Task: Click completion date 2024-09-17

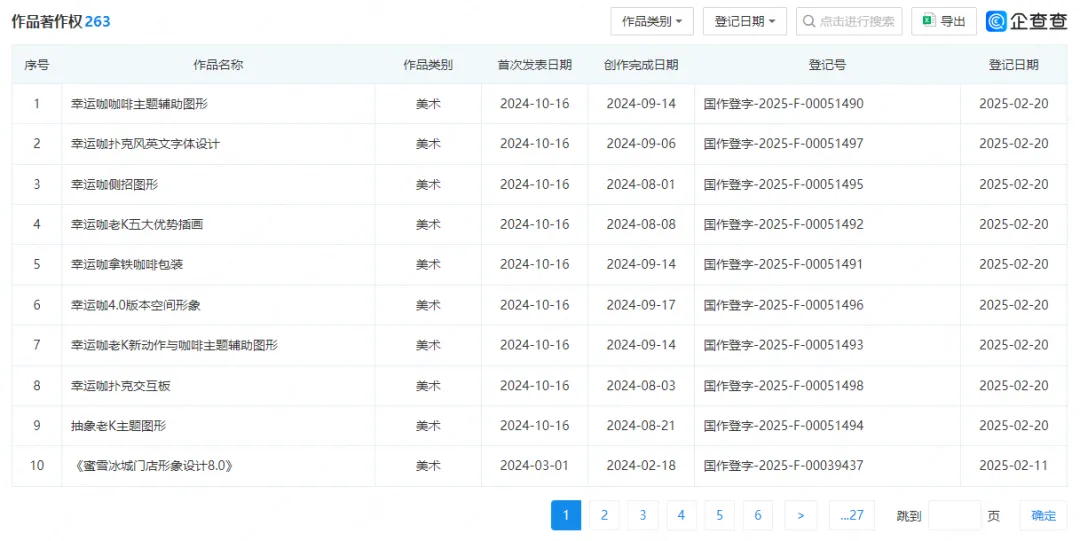Action: pos(641,305)
